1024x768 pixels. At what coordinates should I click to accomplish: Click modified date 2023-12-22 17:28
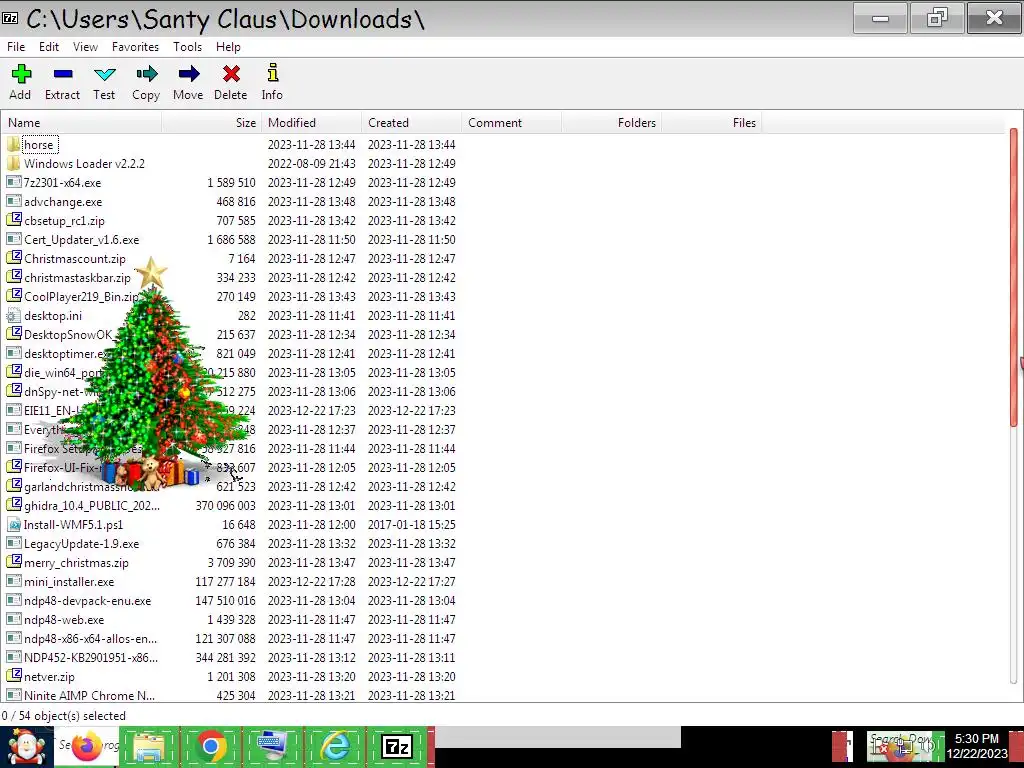pos(312,581)
